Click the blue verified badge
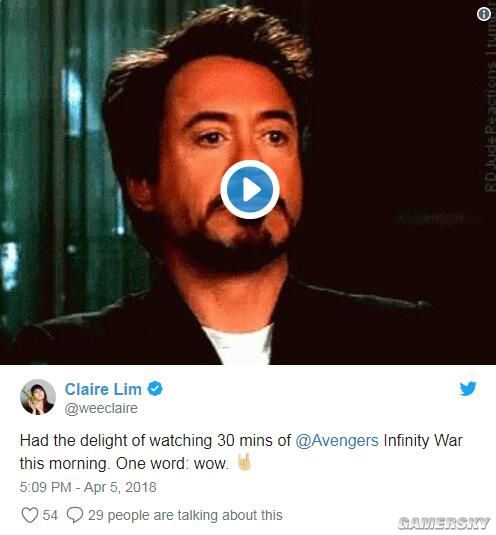This screenshot has height=535, width=496. (155, 389)
